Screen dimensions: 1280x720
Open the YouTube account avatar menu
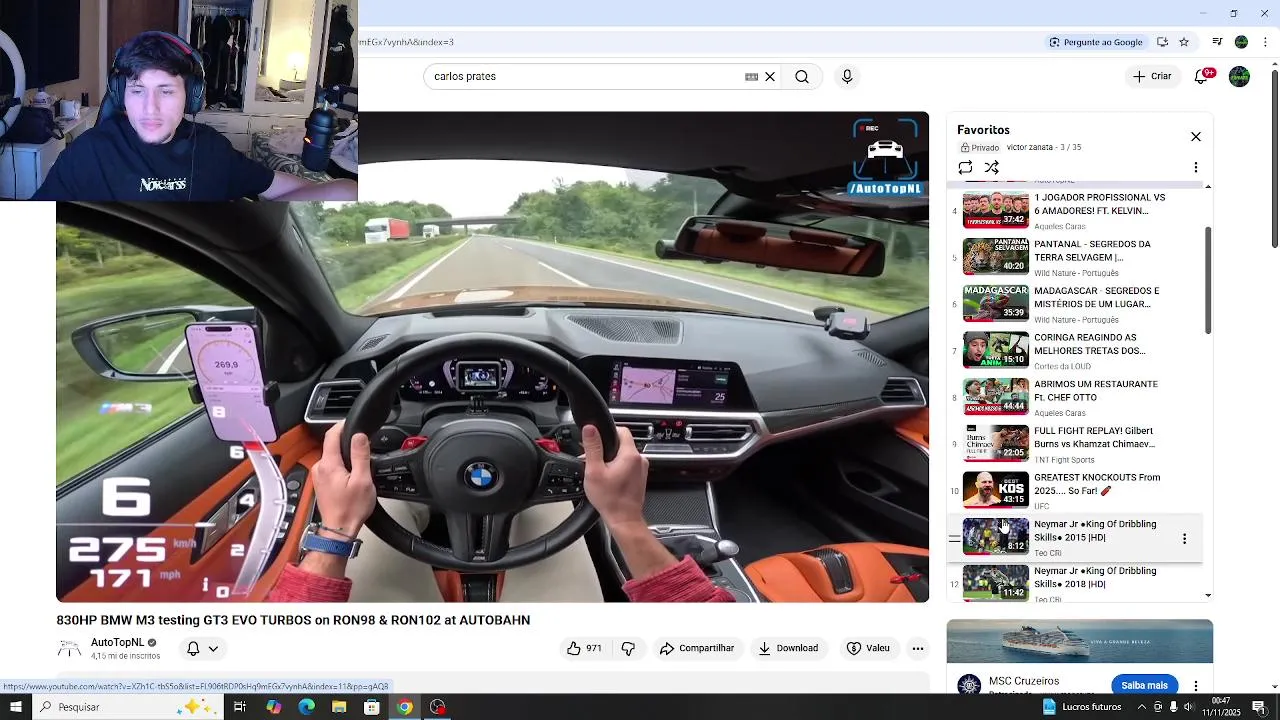pyautogui.click(x=1240, y=76)
